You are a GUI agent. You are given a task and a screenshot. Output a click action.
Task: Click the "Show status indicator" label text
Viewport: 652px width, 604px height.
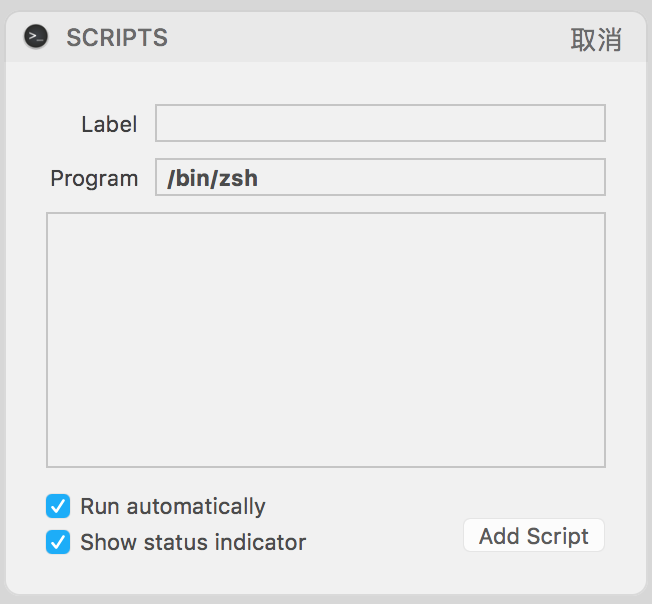tap(193, 542)
